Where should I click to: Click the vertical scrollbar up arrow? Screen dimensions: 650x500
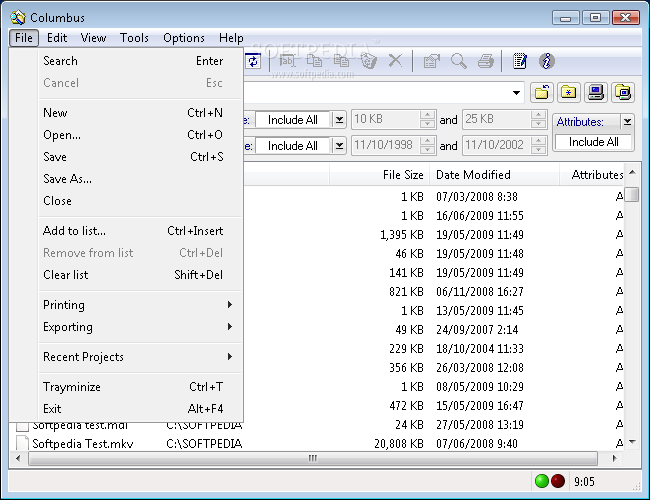[x=632, y=172]
